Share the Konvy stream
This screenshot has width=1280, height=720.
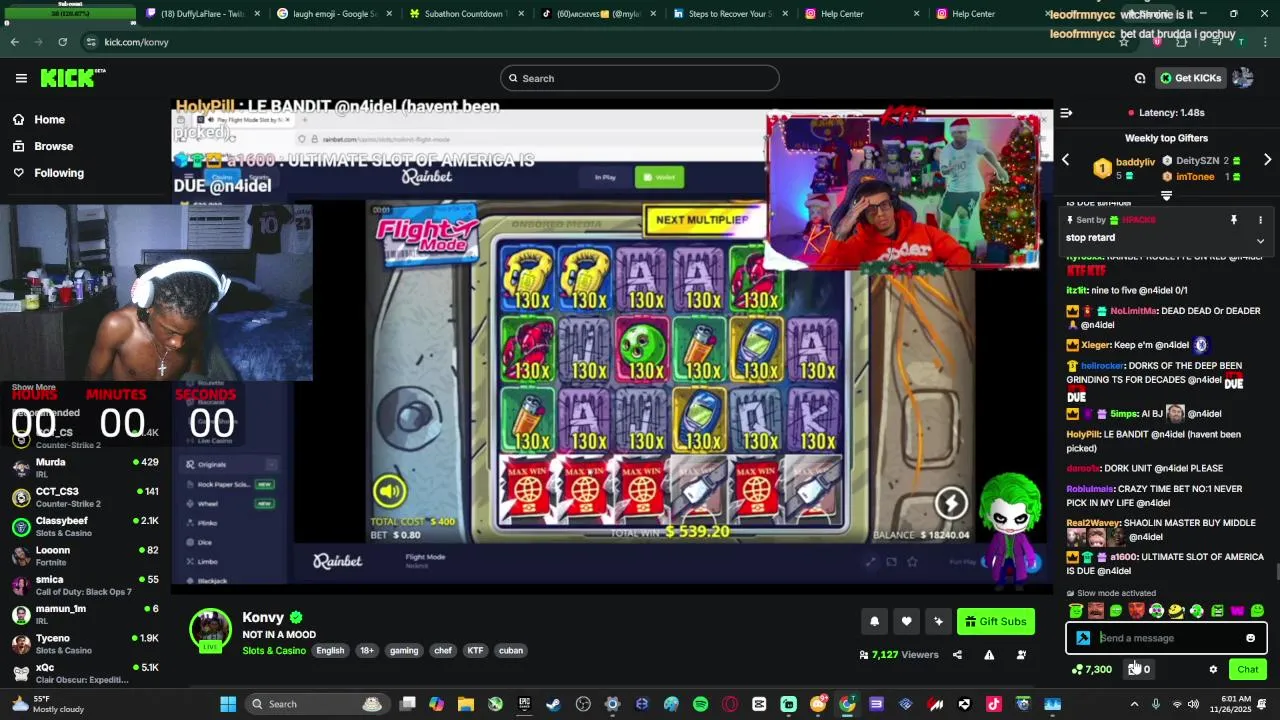[x=957, y=655]
